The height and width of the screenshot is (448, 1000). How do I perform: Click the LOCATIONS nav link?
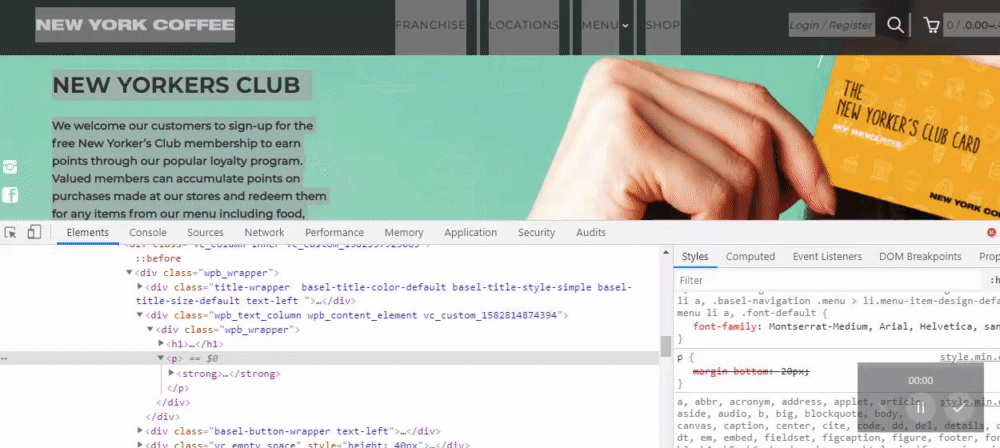tap(524, 25)
